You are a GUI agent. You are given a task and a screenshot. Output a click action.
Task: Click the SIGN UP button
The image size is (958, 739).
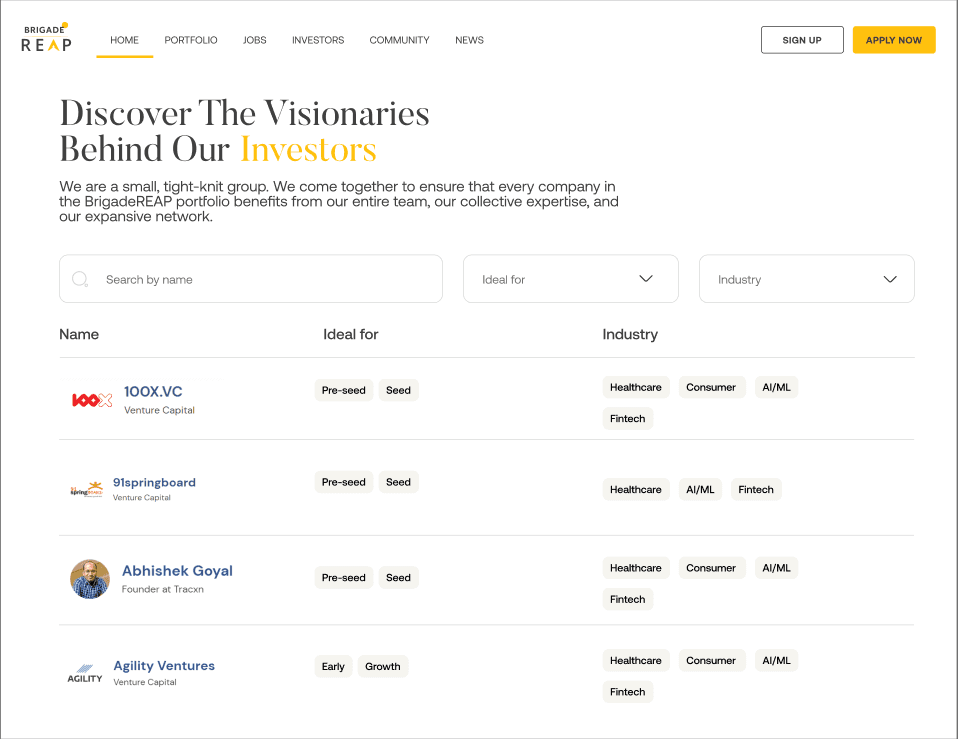(x=802, y=40)
